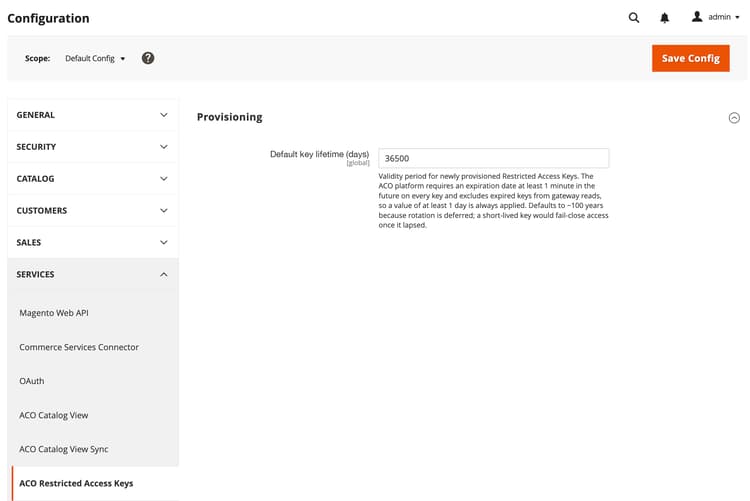Expand the GENERAL configuration section
Viewport: 750px width, 501px height.
(x=93, y=115)
